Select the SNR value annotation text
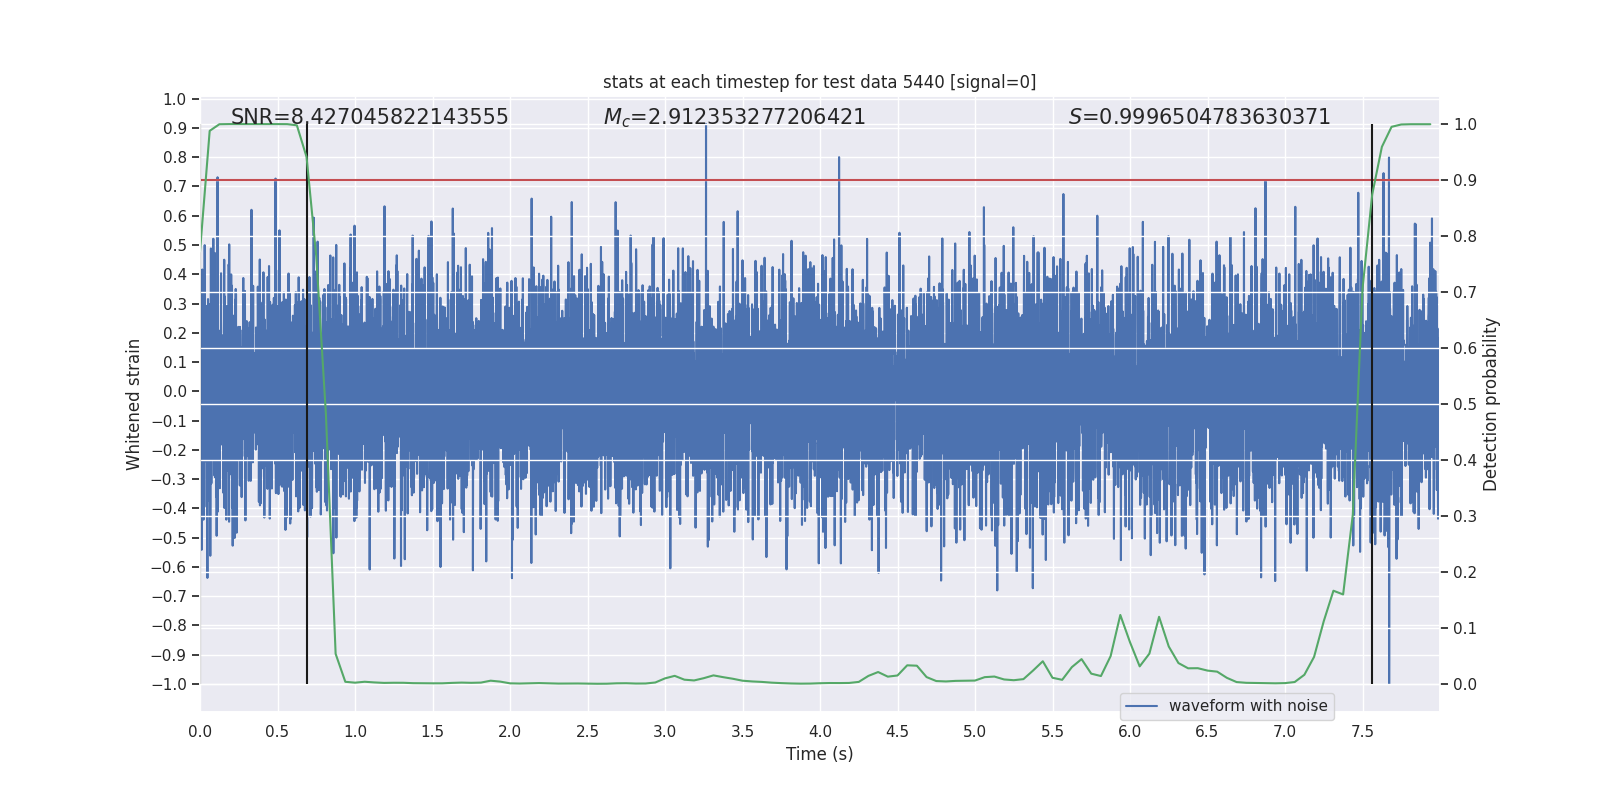Image resolution: width=1600 pixels, height=800 pixels. (x=369, y=117)
